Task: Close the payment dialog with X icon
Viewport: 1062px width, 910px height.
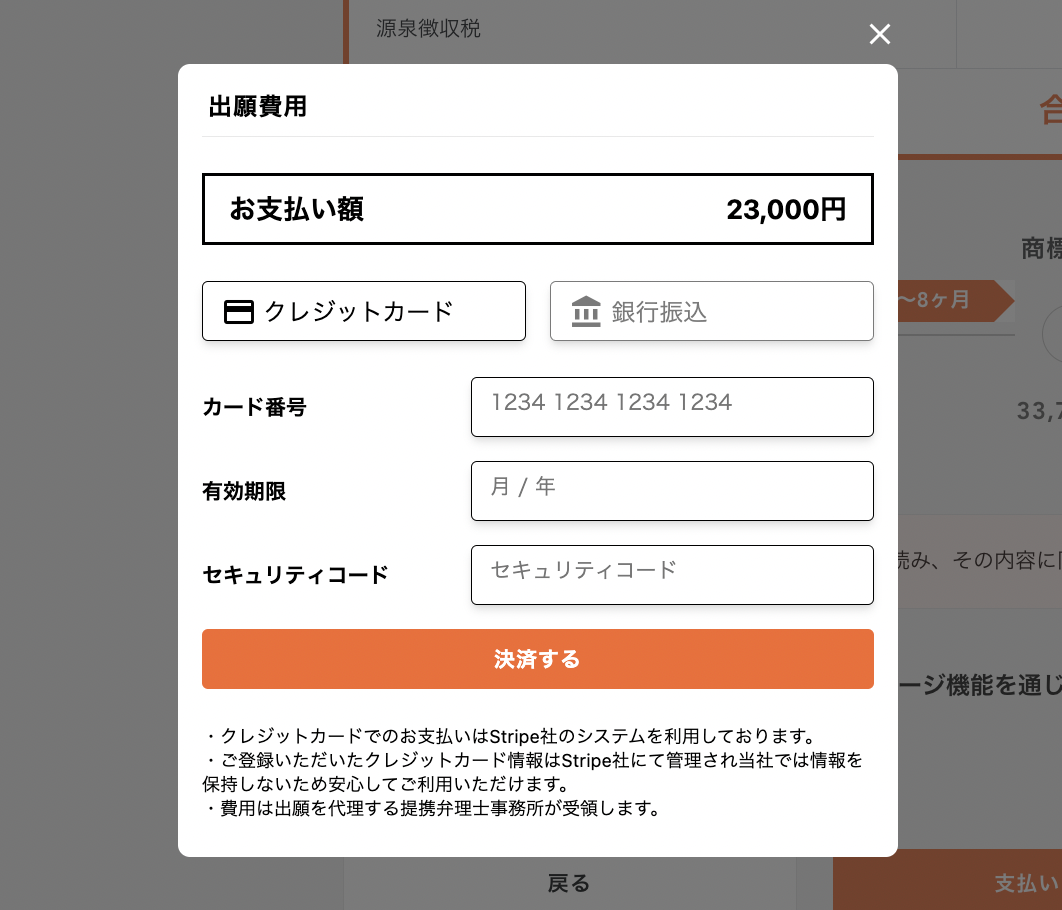Action: click(x=879, y=35)
